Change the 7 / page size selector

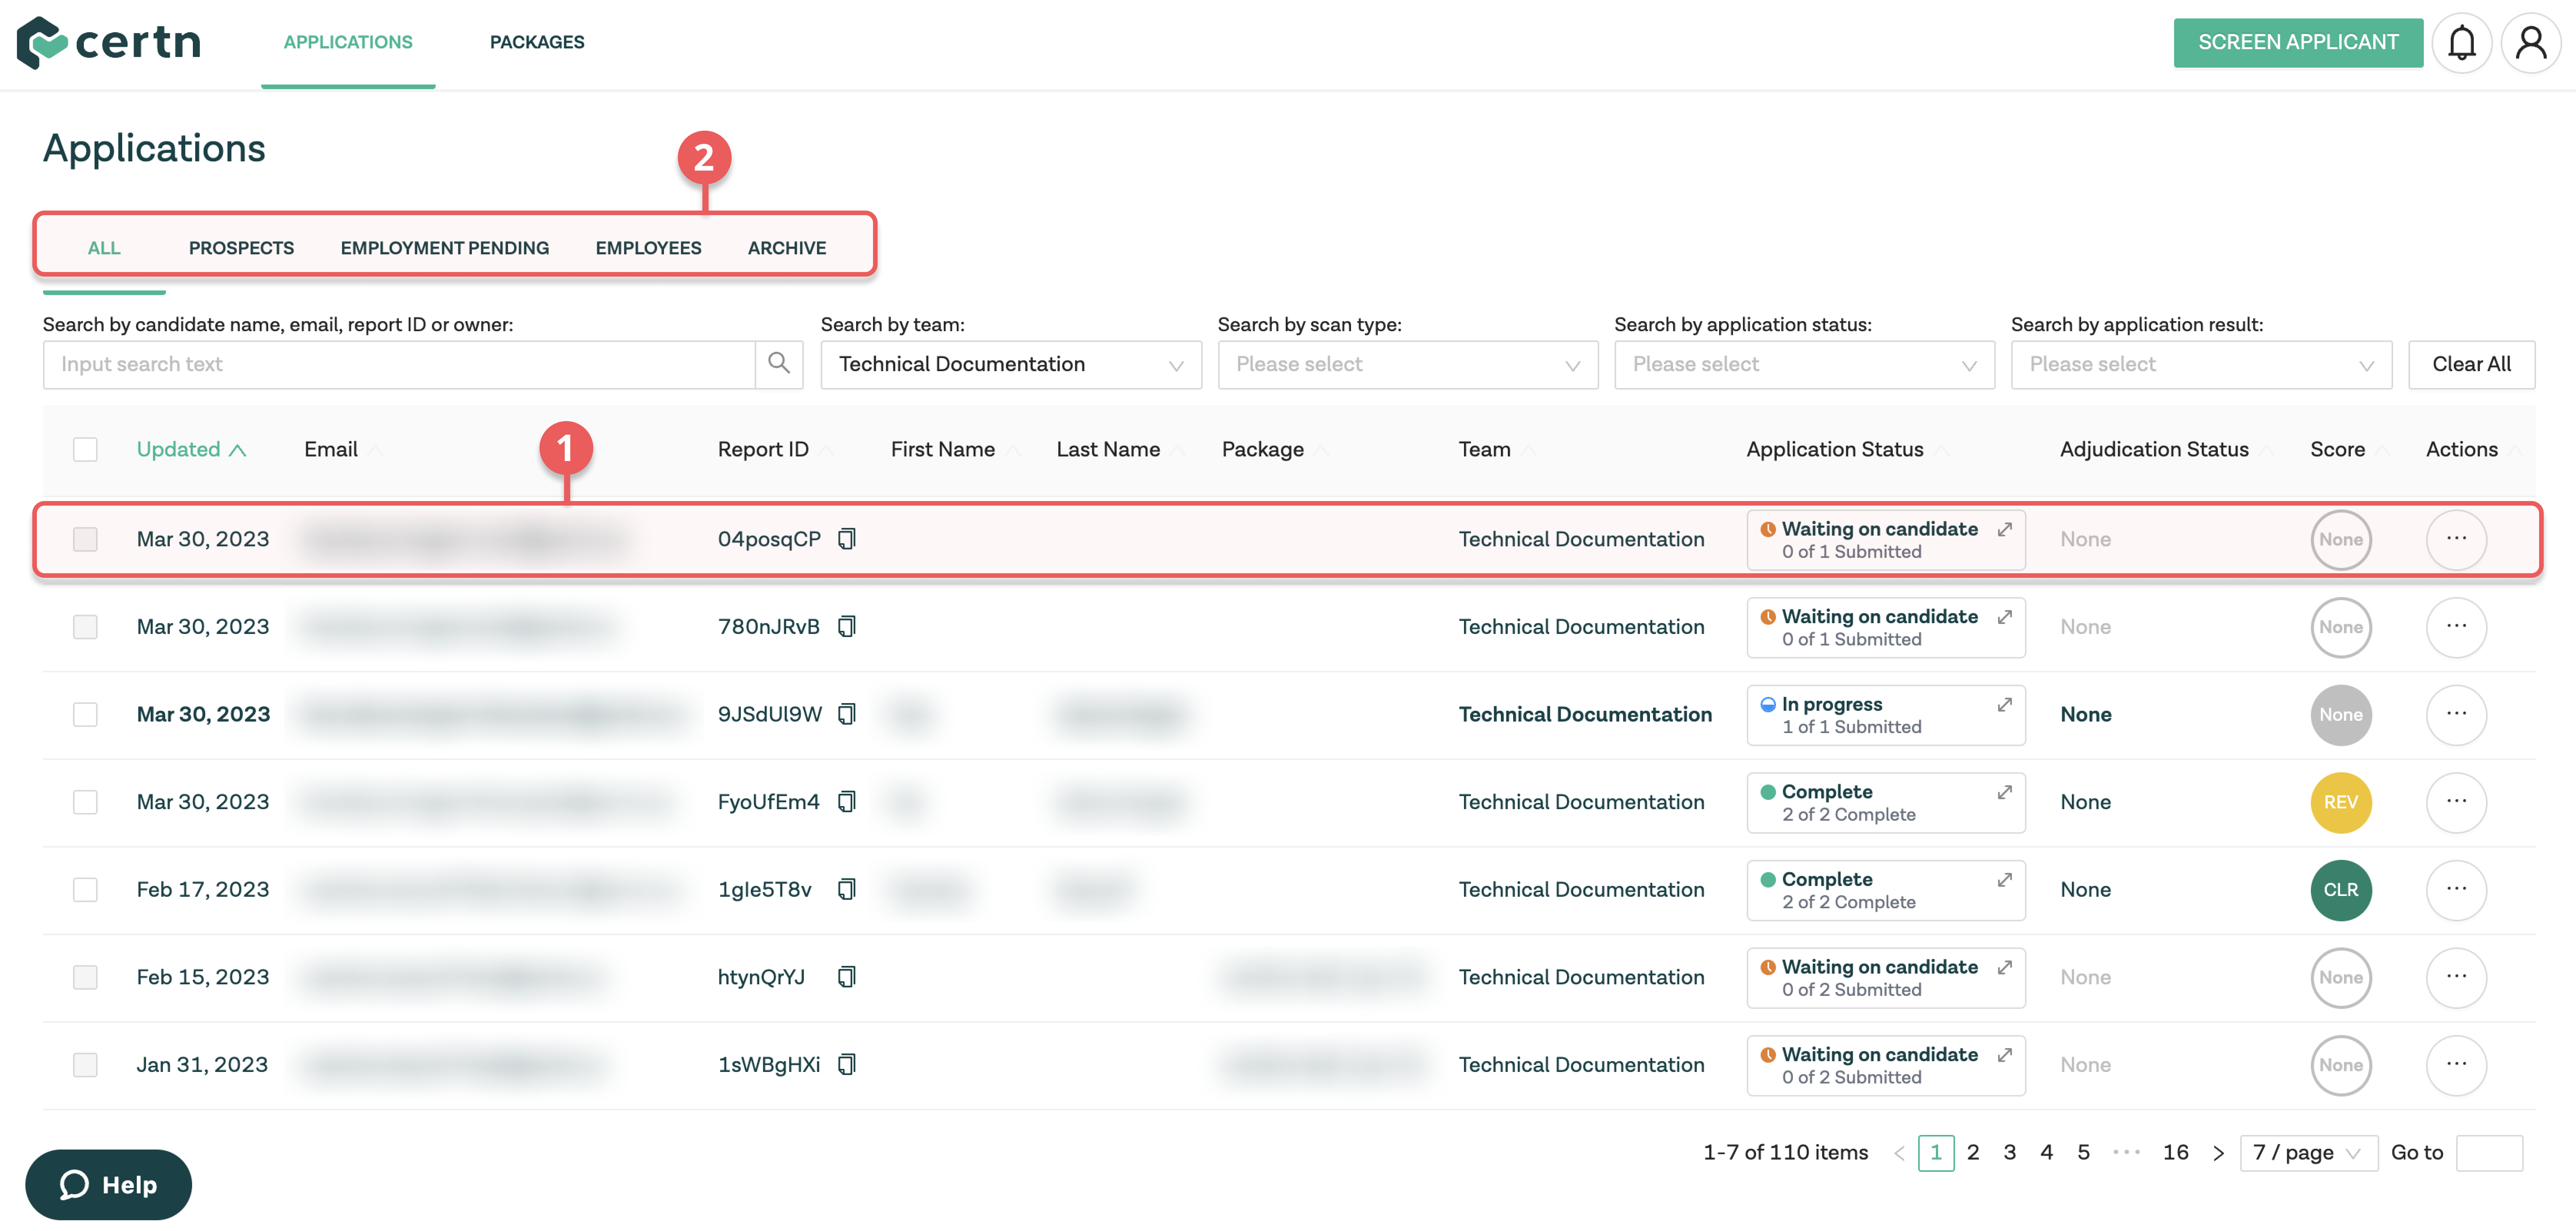click(2308, 1153)
